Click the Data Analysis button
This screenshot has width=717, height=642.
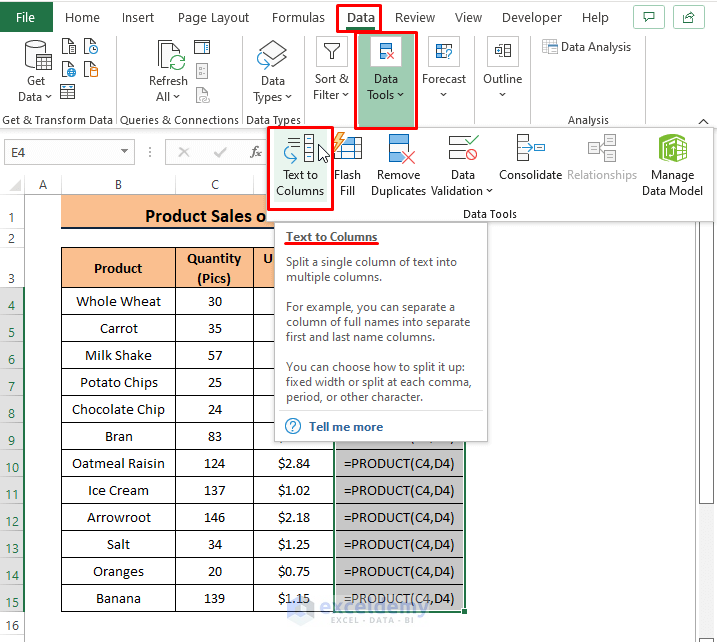(x=587, y=47)
